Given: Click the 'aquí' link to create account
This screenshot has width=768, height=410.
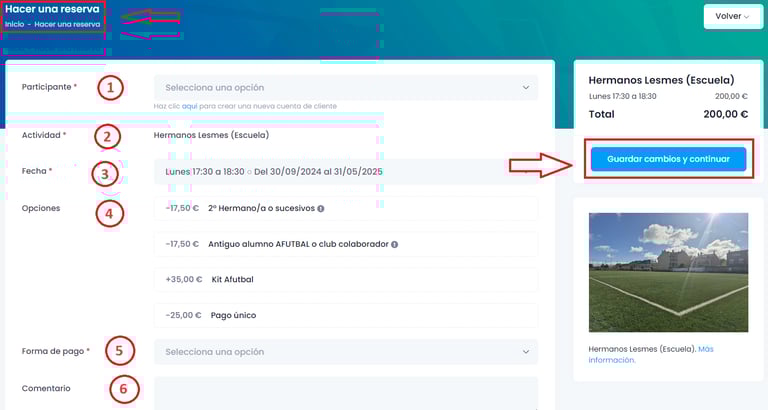Looking at the screenshot, I should tap(190, 106).
